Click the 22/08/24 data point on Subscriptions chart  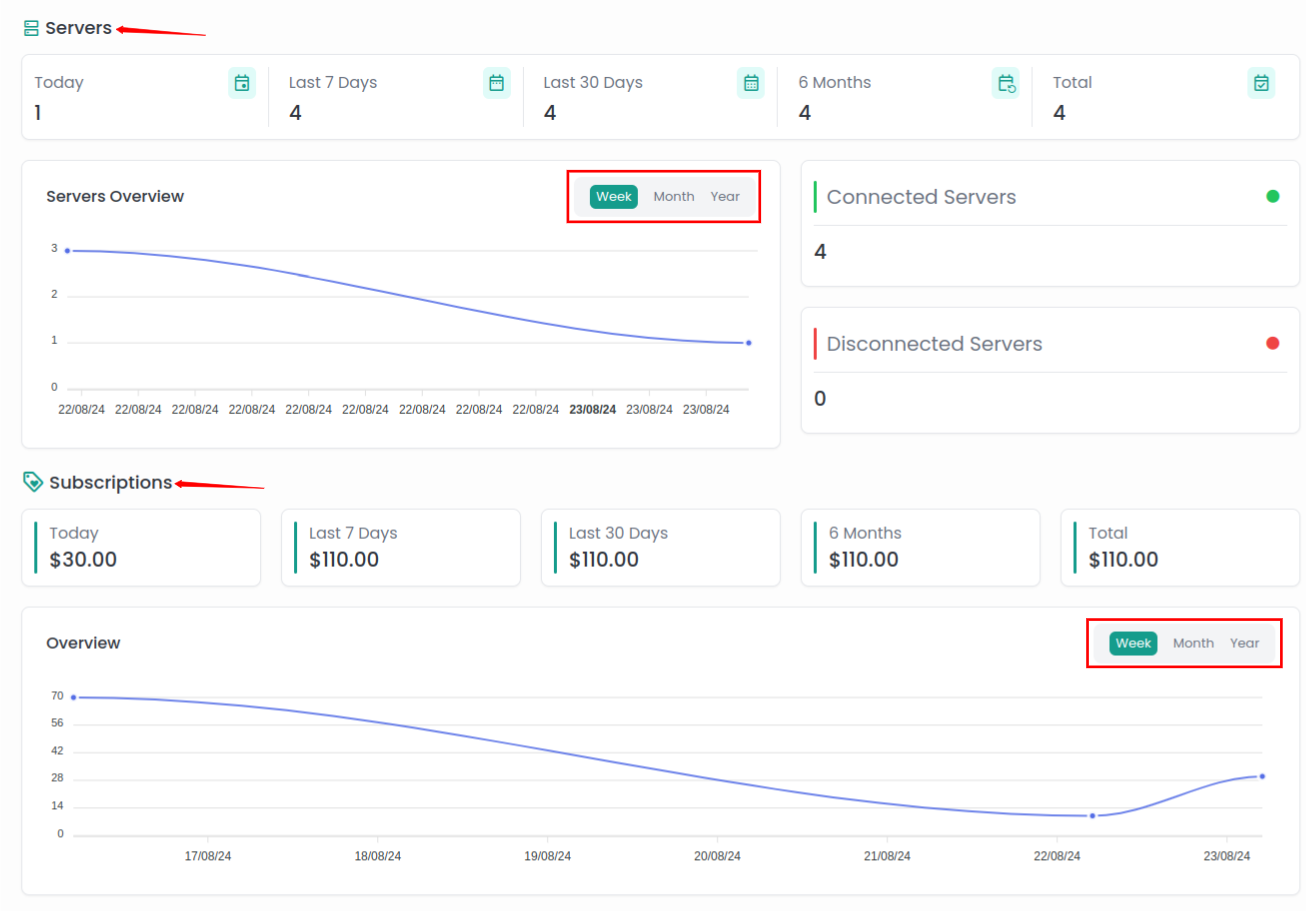click(1092, 816)
